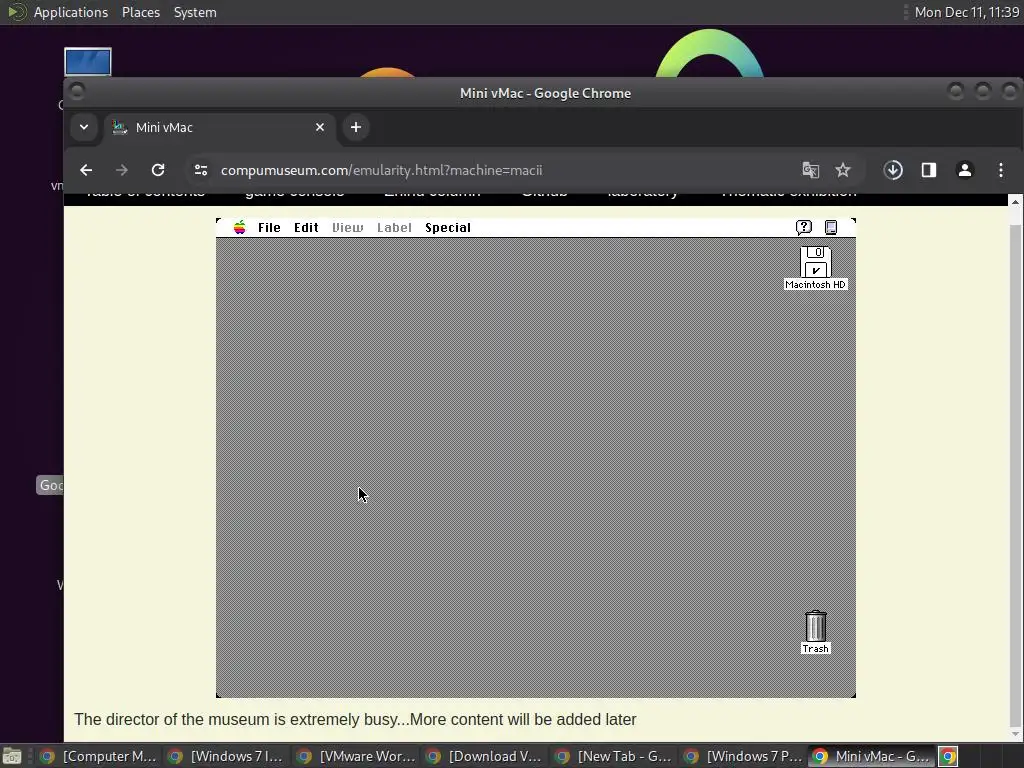
Task: Expand the tab search dropdown arrow
Action: coord(84,127)
